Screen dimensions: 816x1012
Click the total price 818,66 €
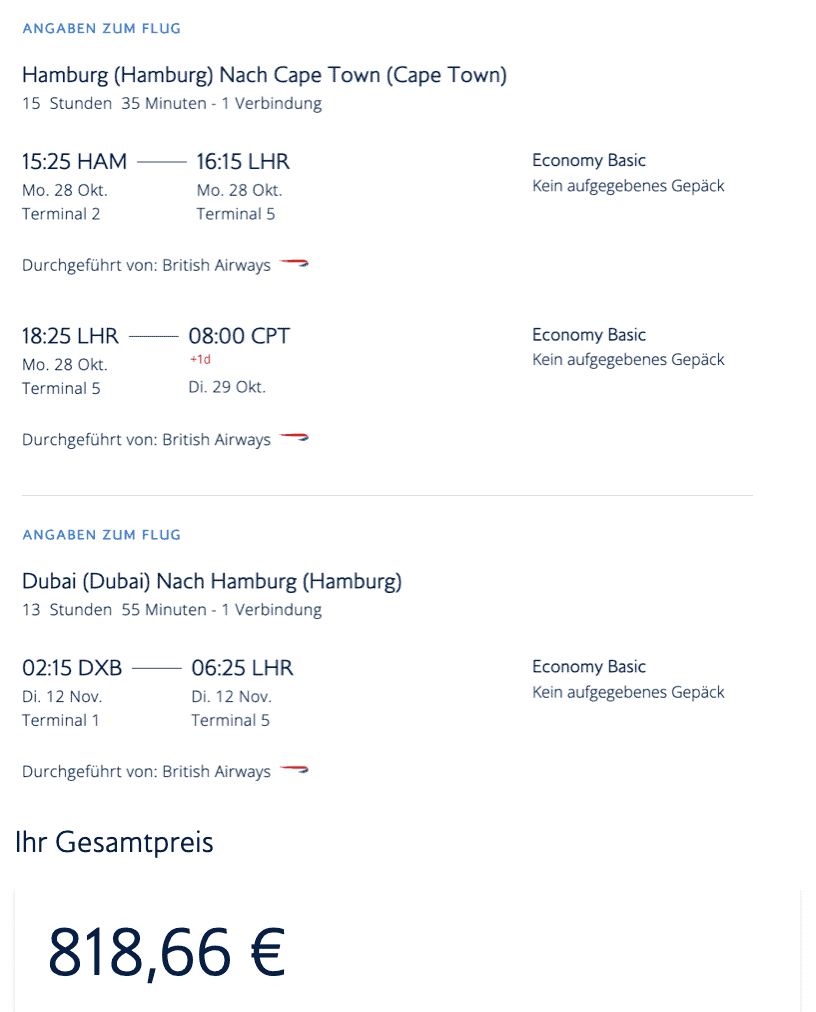(167, 952)
